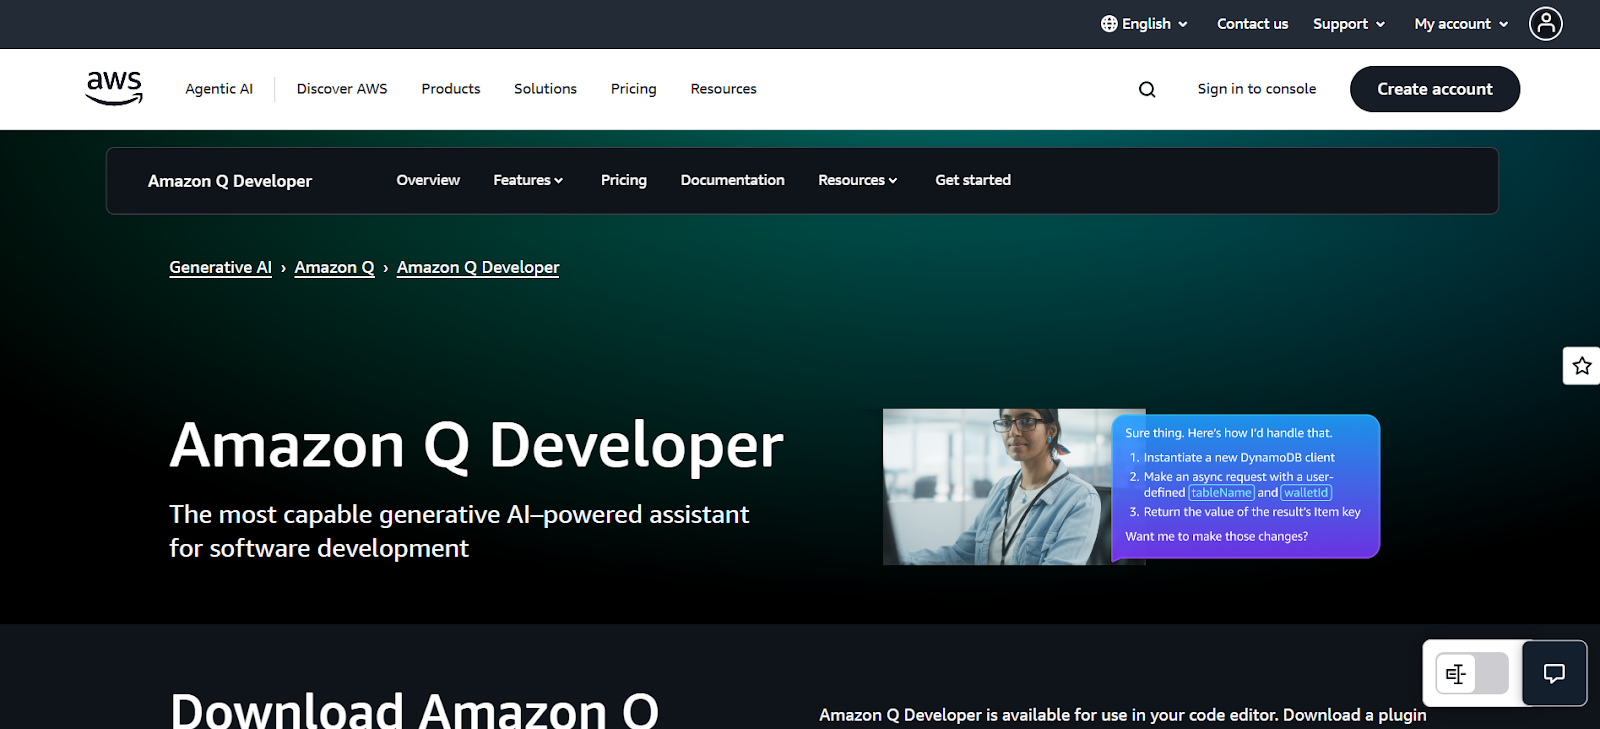Expand the Features dropdown

[528, 180]
